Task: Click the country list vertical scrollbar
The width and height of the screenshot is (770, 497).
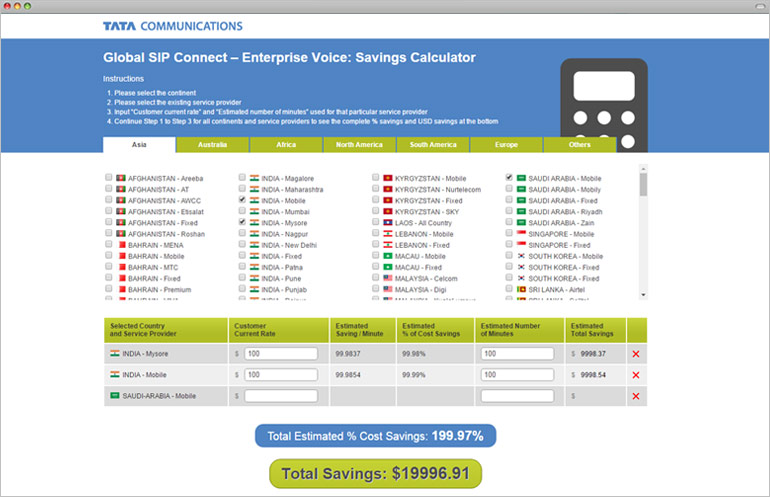Action: point(643,230)
